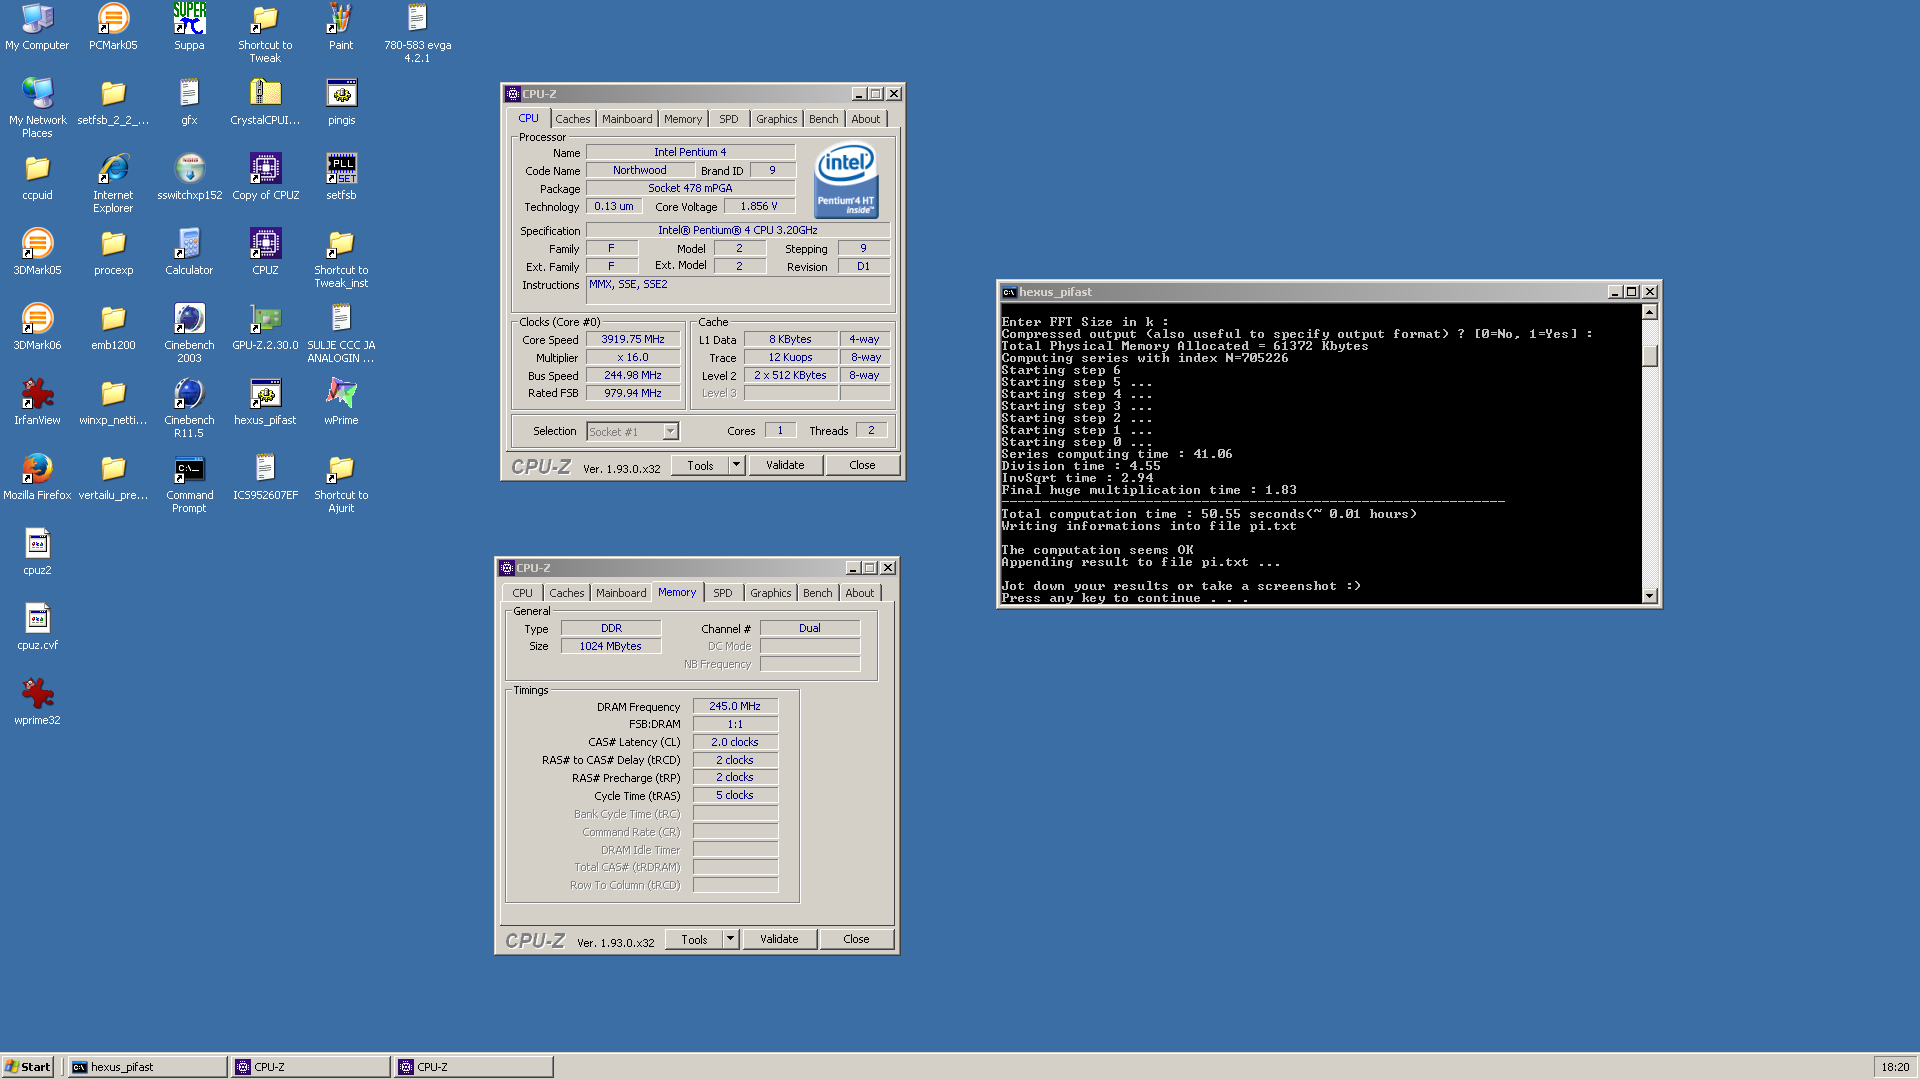This screenshot has width=1920, height=1080.
Task: Open Bench tab in upper CPU-Z window
Action: pos(824,119)
